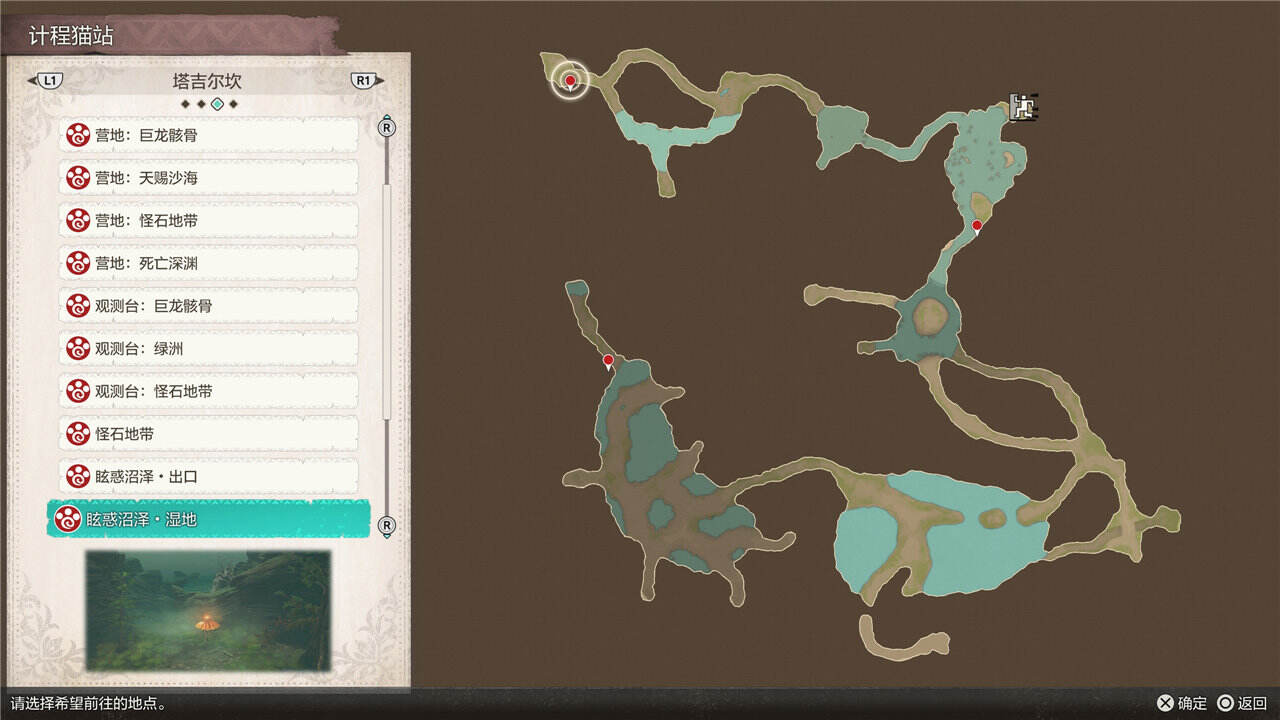Click the R scroll-up icon above the list
Image resolution: width=1280 pixels, height=720 pixels.
point(387,127)
